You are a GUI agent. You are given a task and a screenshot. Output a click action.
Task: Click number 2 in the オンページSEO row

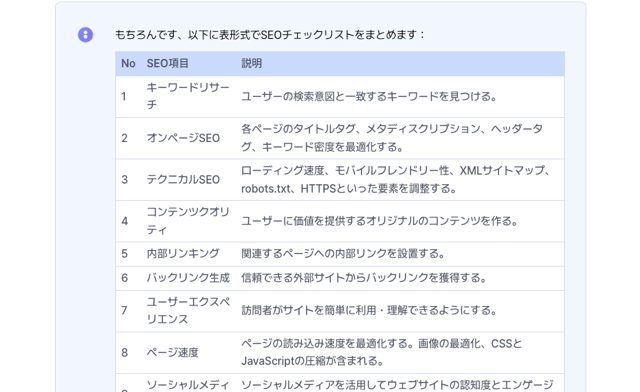(x=124, y=138)
